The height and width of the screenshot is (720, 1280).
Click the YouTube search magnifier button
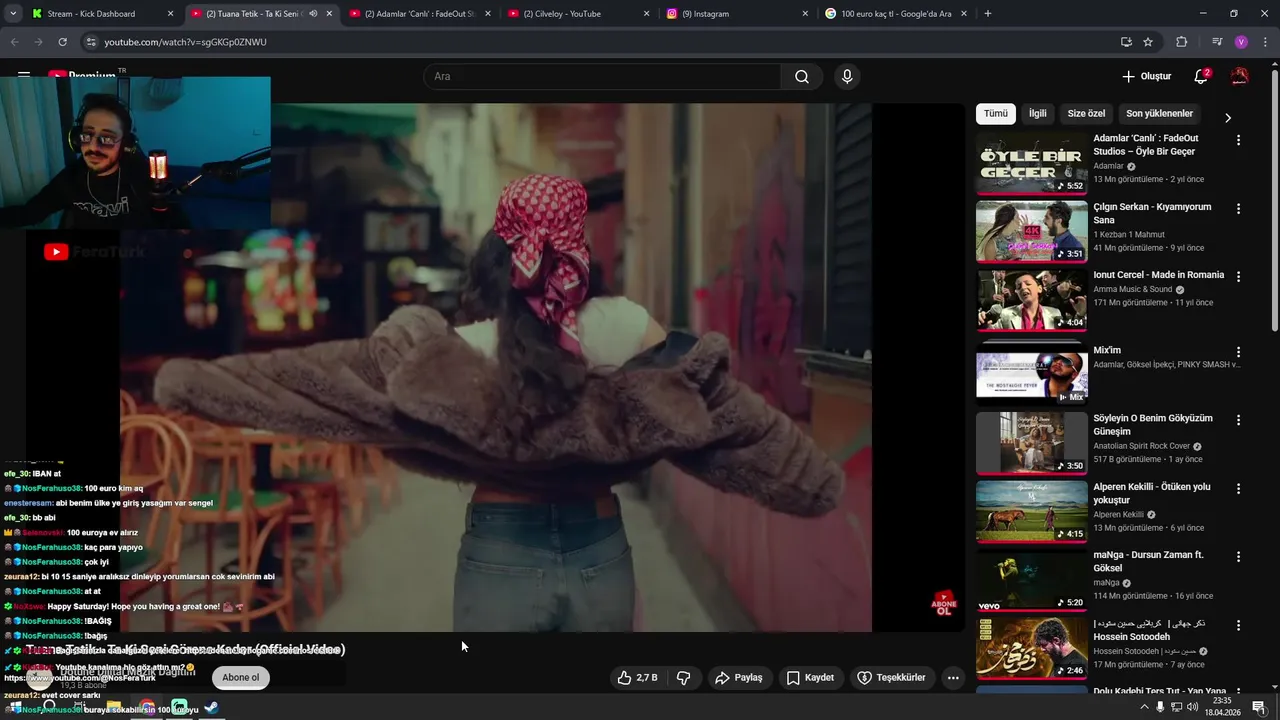click(x=802, y=77)
